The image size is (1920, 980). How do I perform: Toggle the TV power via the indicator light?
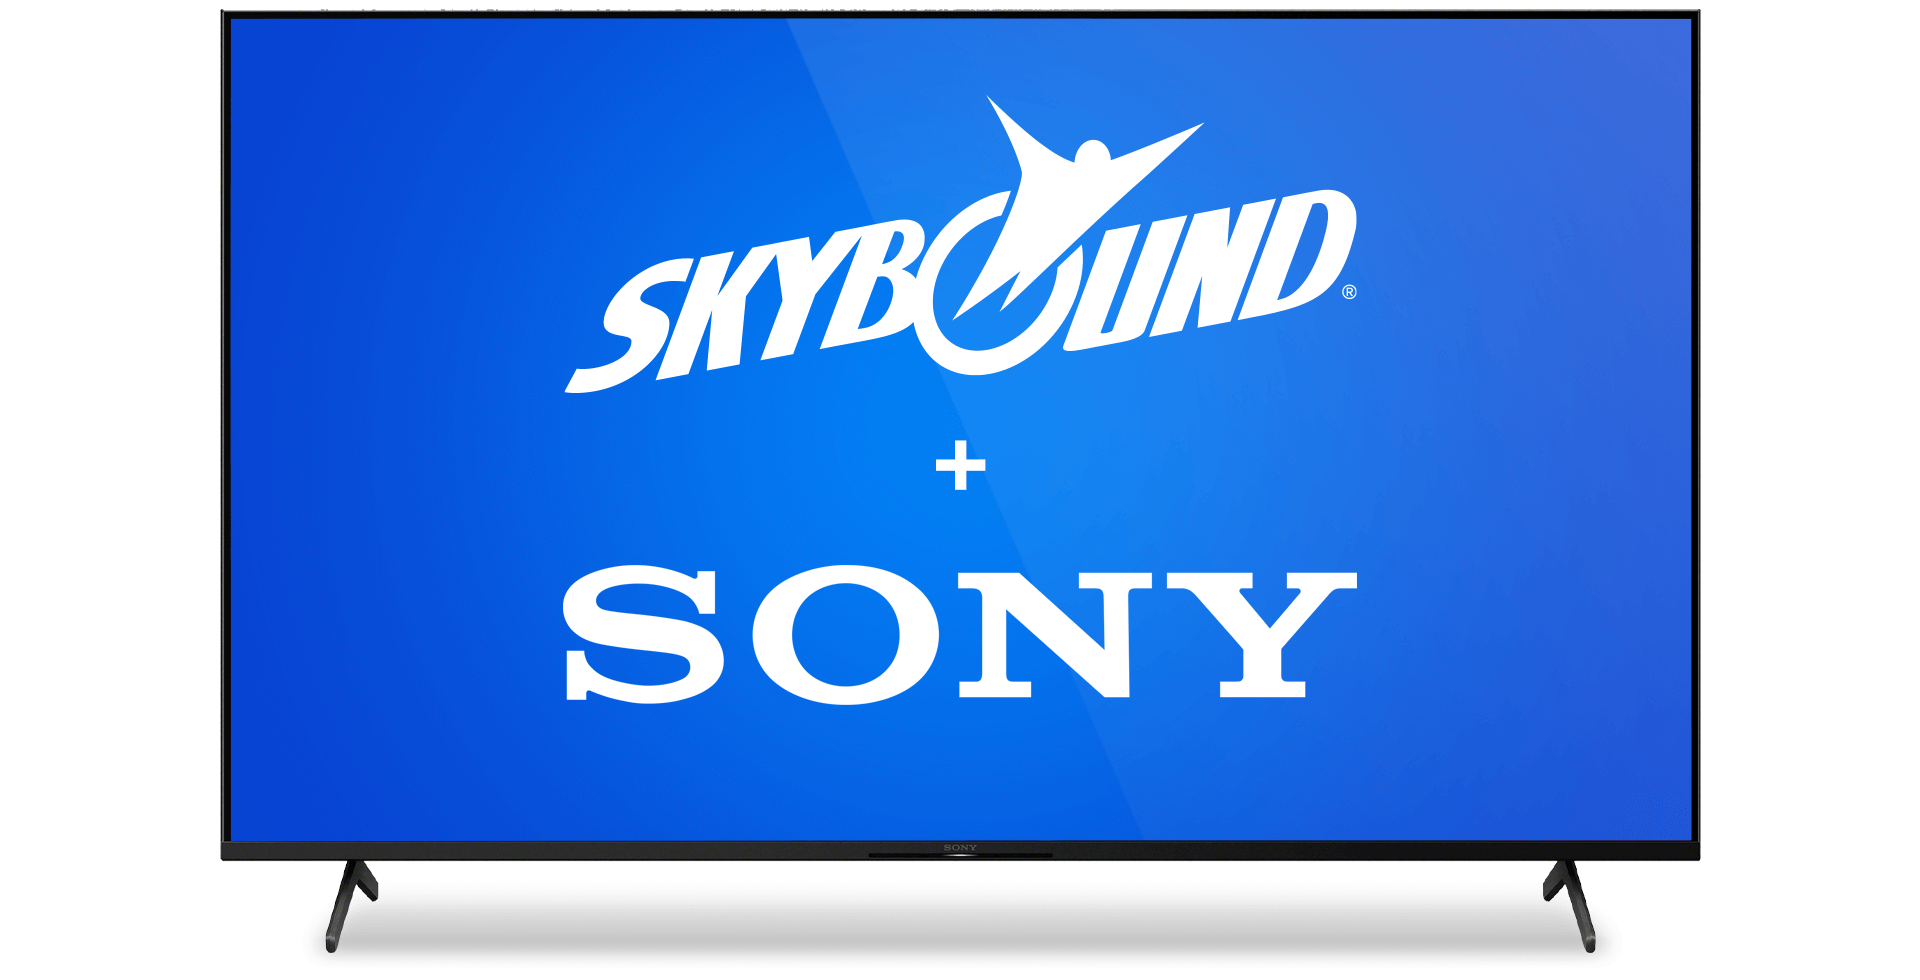(960, 855)
